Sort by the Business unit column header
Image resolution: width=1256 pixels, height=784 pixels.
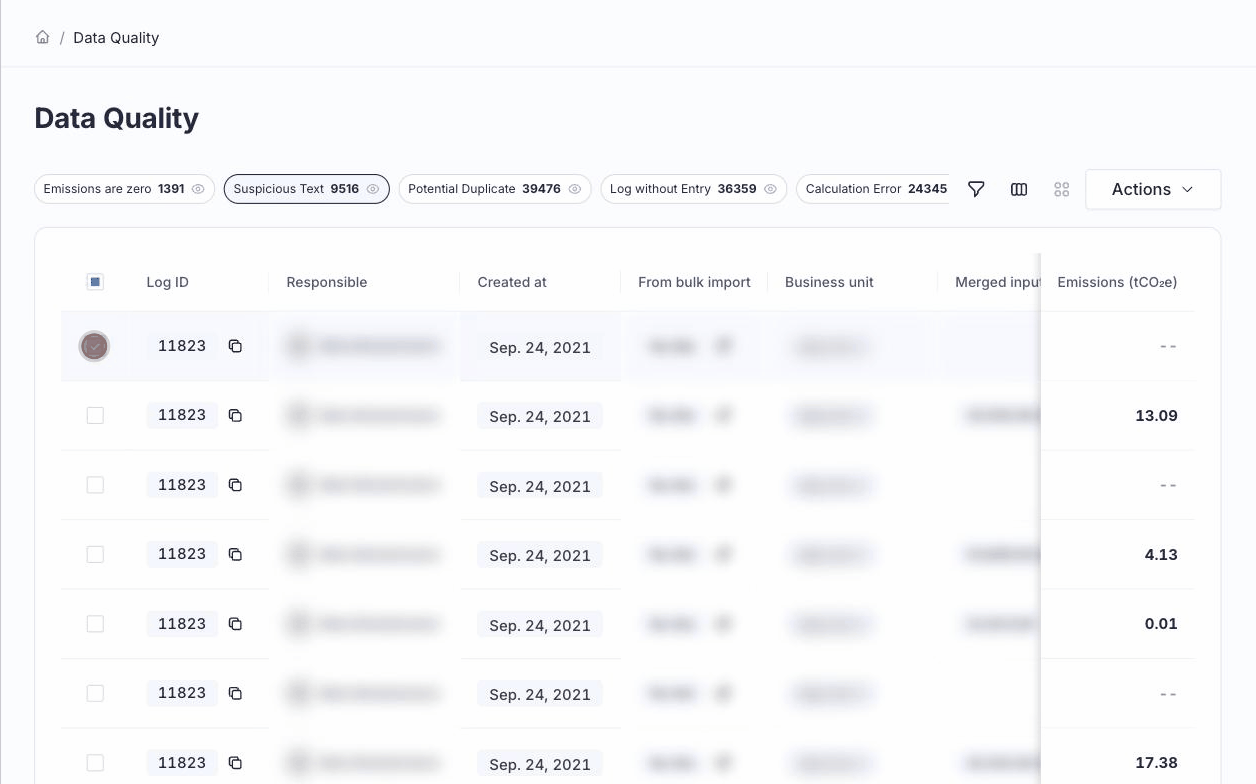(x=829, y=282)
